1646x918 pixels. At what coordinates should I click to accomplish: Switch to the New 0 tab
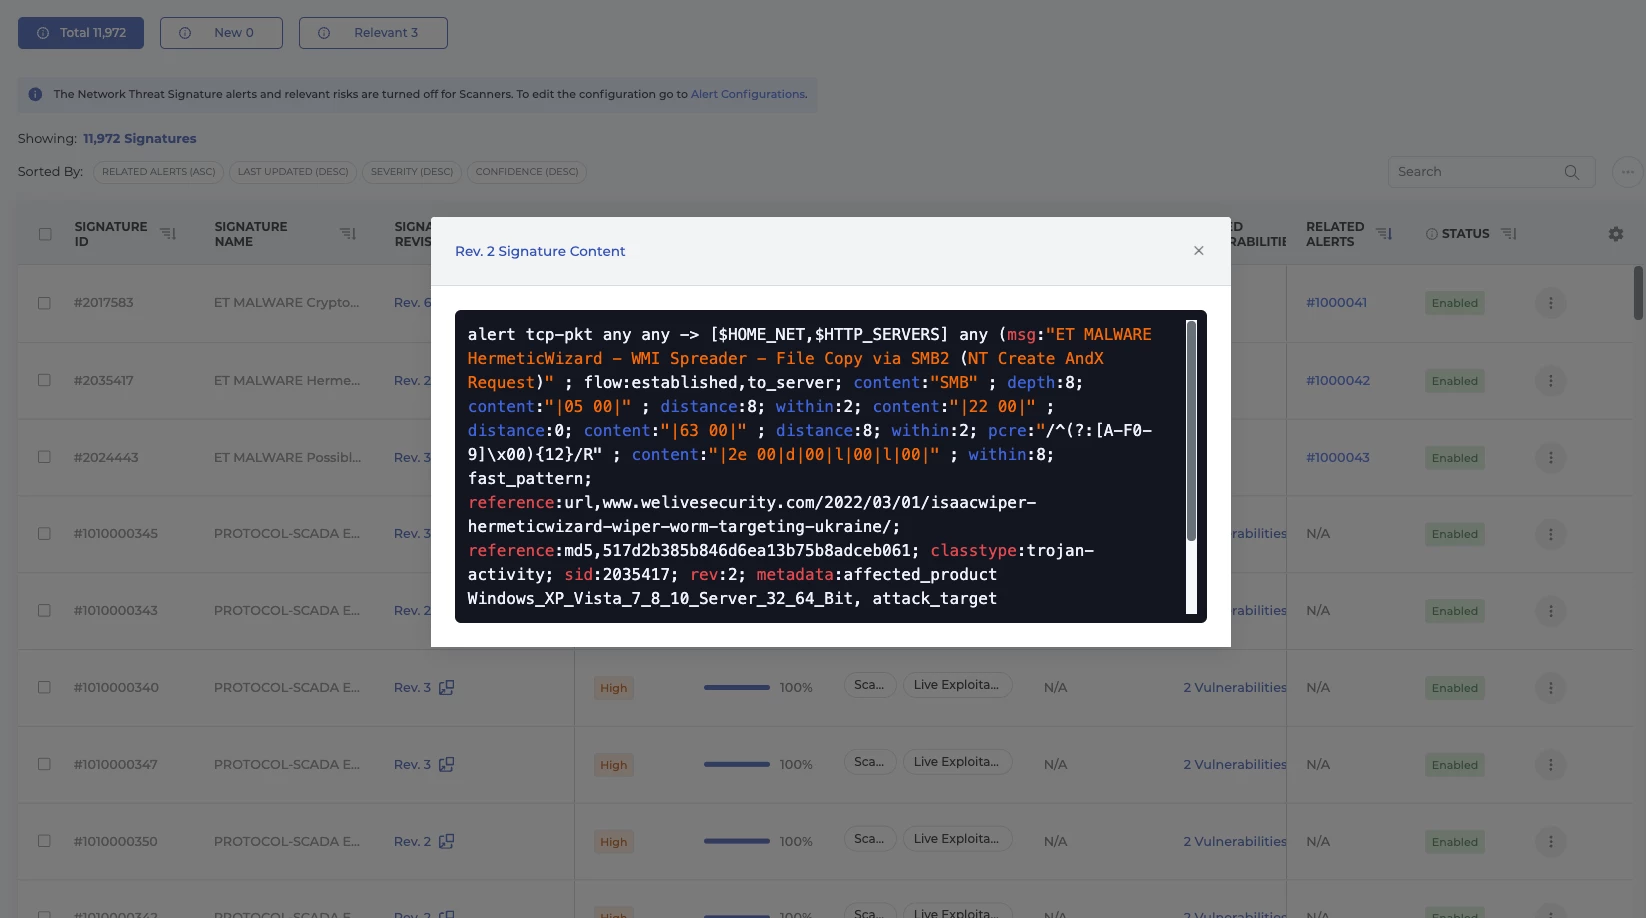pyautogui.click(x=221, y=33)
